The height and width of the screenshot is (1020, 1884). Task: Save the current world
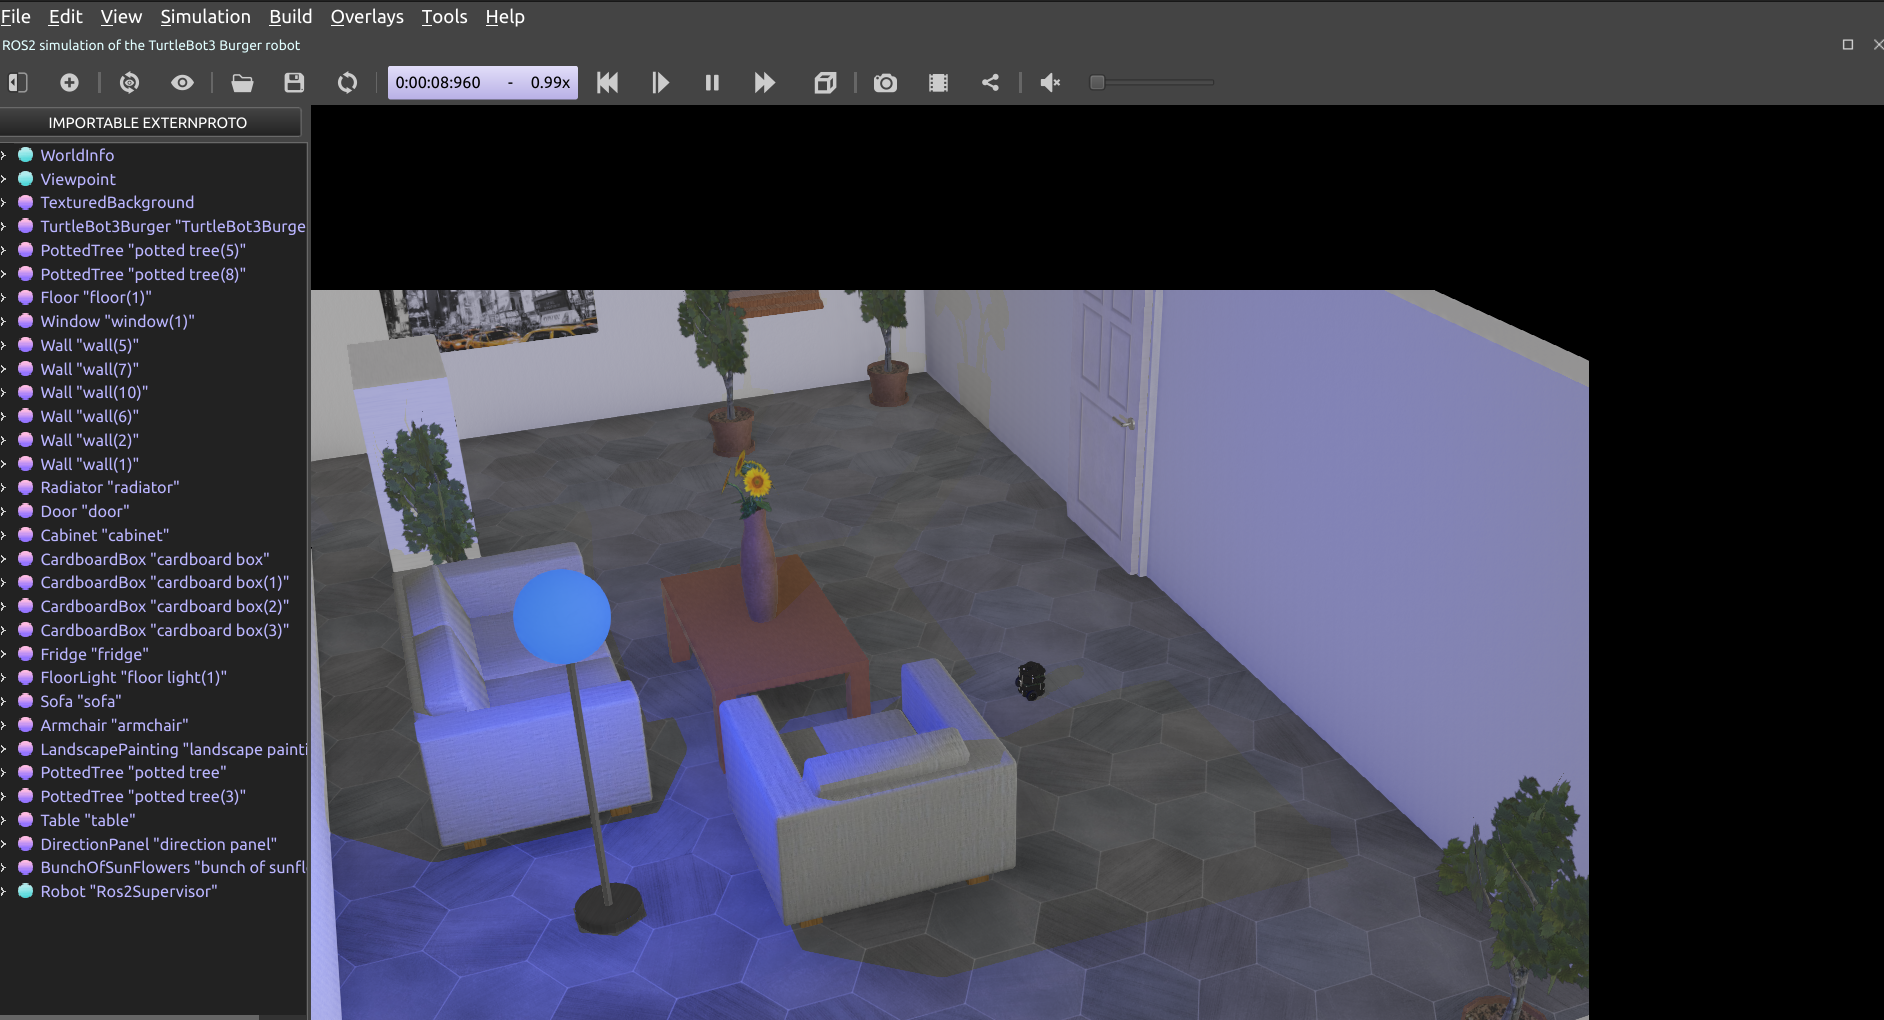[294, 83]
